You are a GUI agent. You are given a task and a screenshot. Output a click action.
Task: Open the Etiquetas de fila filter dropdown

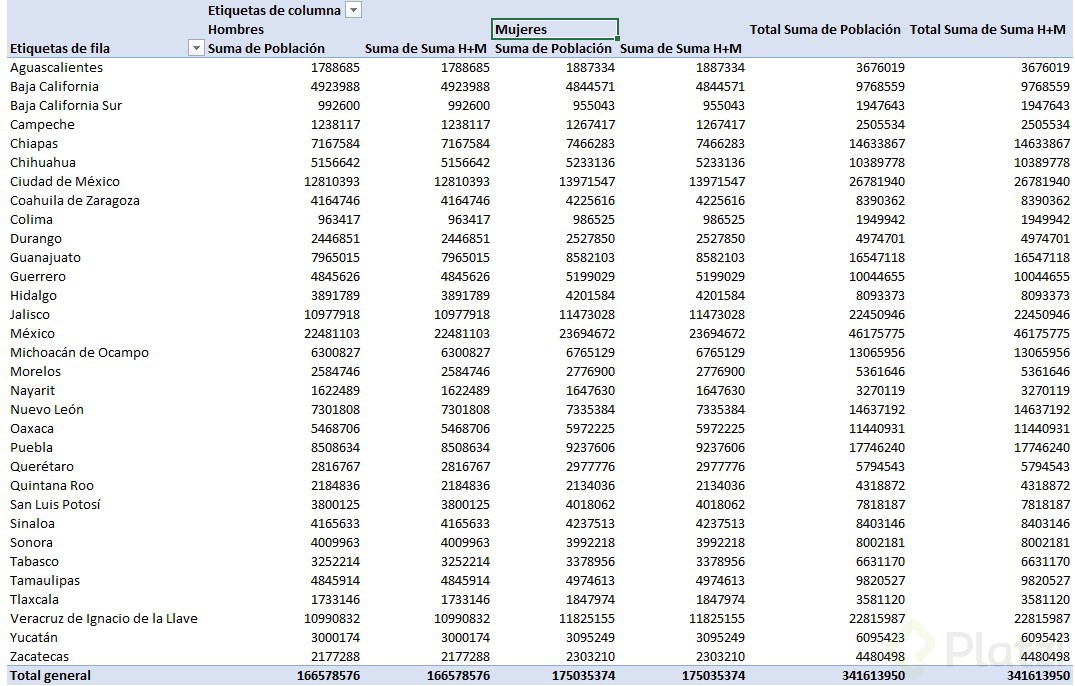click(196, 48)
